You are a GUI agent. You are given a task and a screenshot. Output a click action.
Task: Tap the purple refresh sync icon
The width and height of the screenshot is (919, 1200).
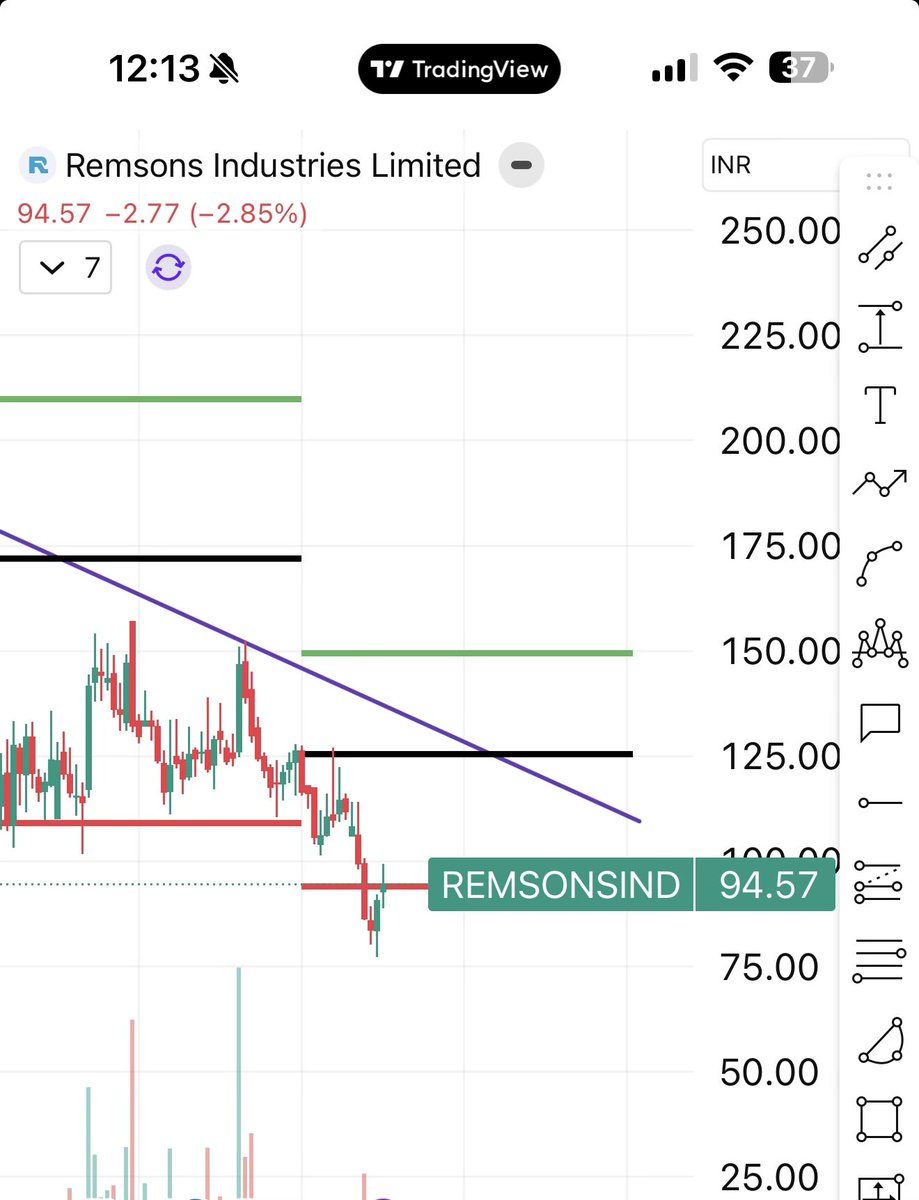(x=169, y=268)
